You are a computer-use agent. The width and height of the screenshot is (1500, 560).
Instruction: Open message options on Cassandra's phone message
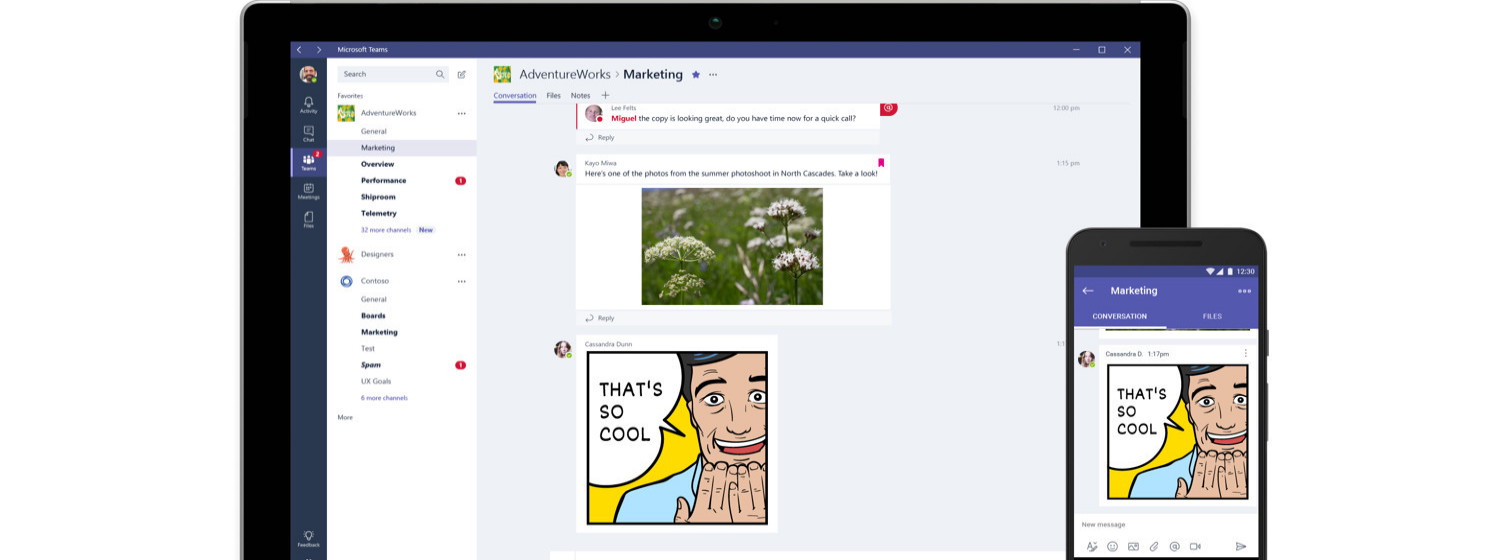[1245, 353]
